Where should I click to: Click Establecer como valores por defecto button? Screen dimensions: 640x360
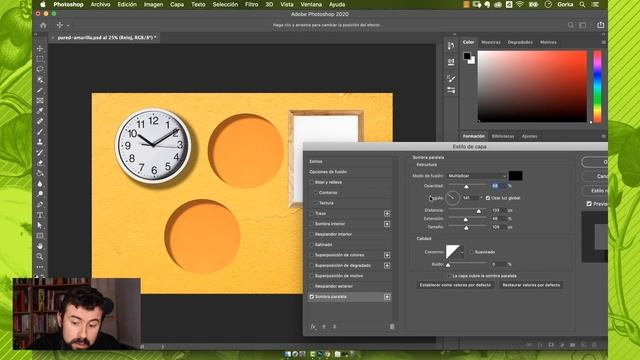tap(455, 285)
